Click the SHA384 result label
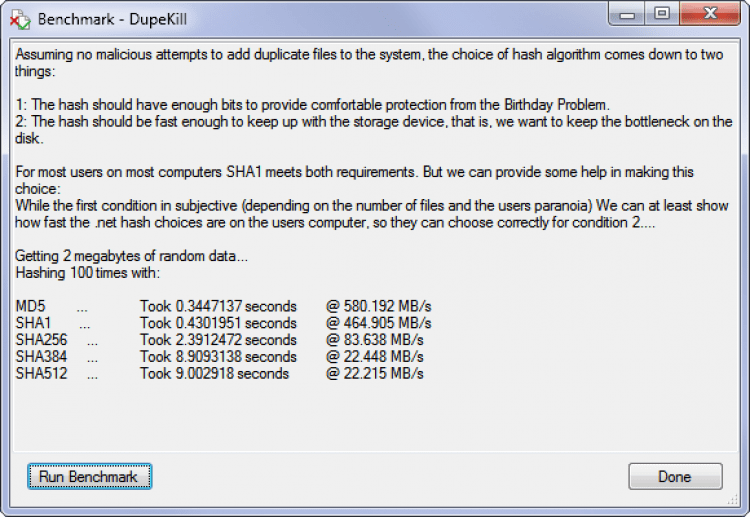 pyautogui.click(x=41, y=357)
